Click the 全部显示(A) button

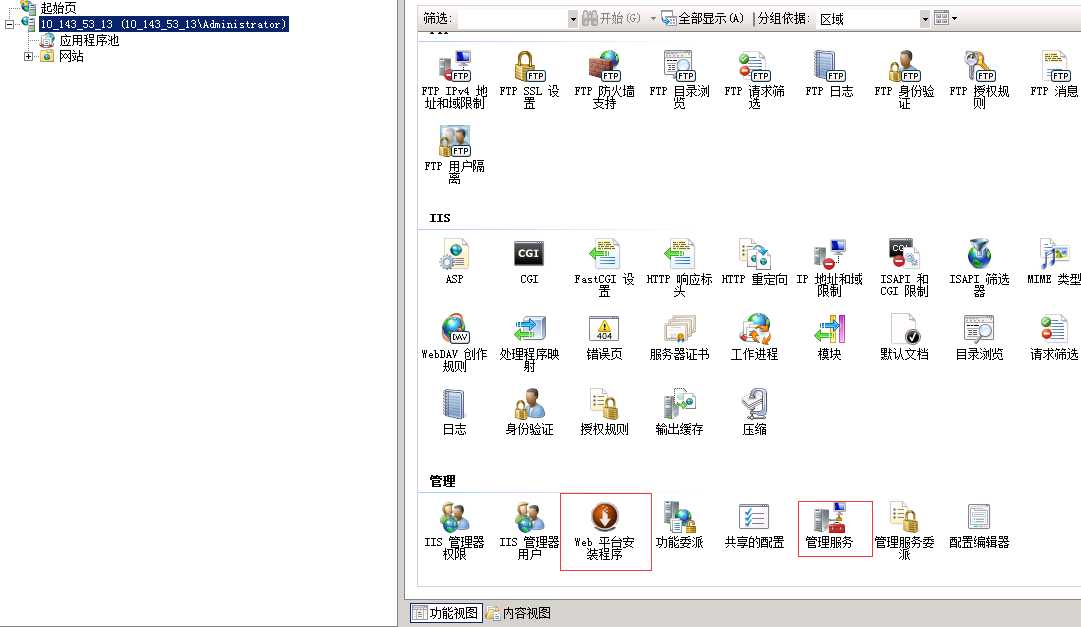click(x=703, y=19)
